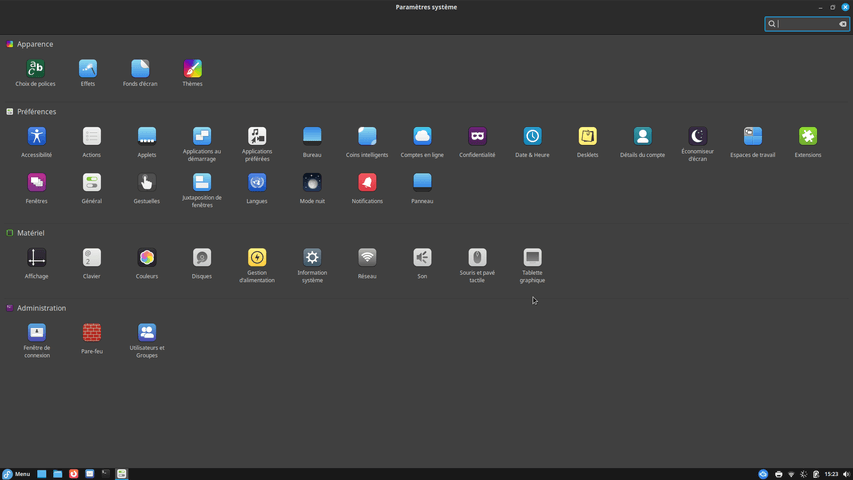
Task: Open Comptes en ligne
Action: [422, 143]
